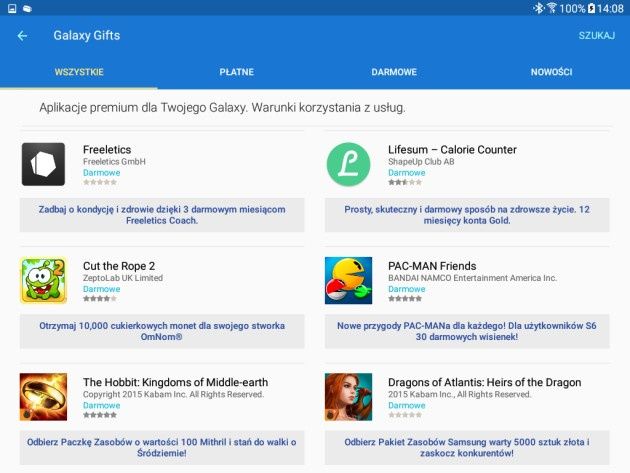Click the star rating of Freeletics
This screenshot has height=473, width=630.
100,182
